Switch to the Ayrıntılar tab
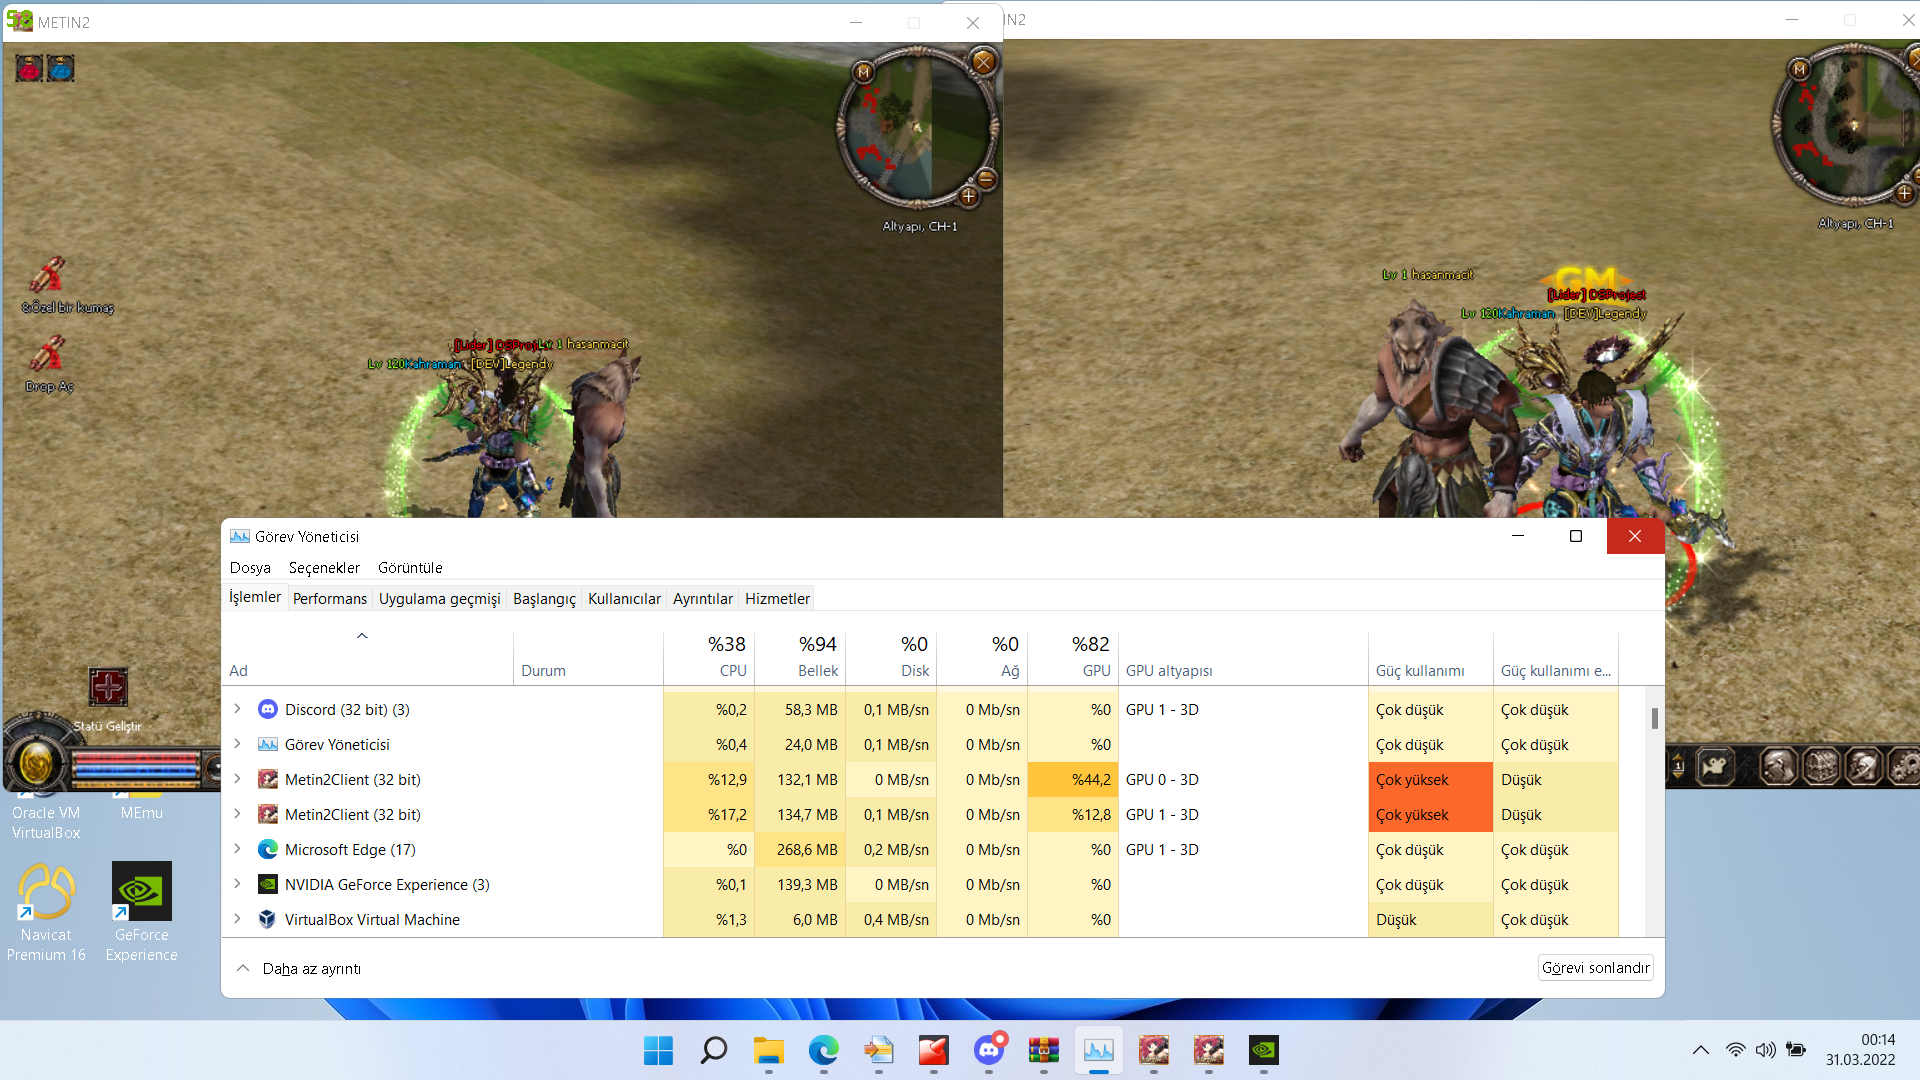1920x1080 pixels. [x=702, y=598]
